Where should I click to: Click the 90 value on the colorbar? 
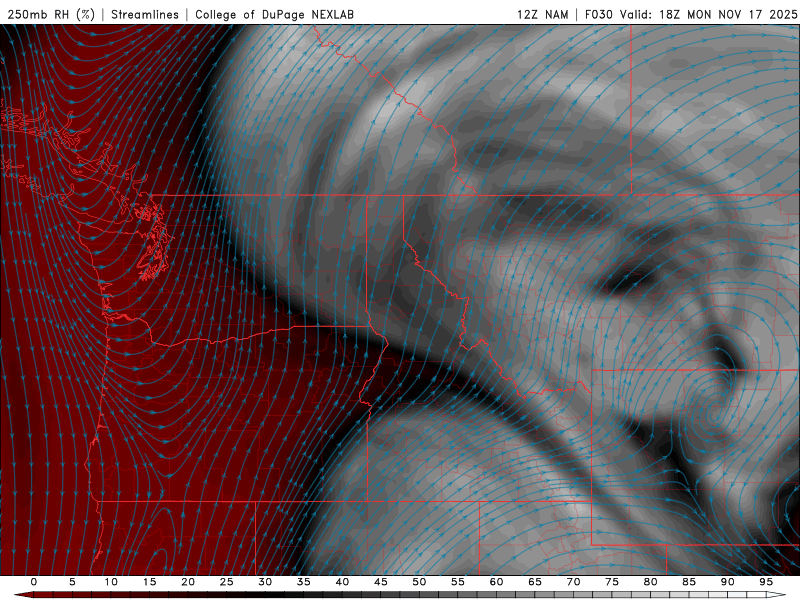pos(727,582)
